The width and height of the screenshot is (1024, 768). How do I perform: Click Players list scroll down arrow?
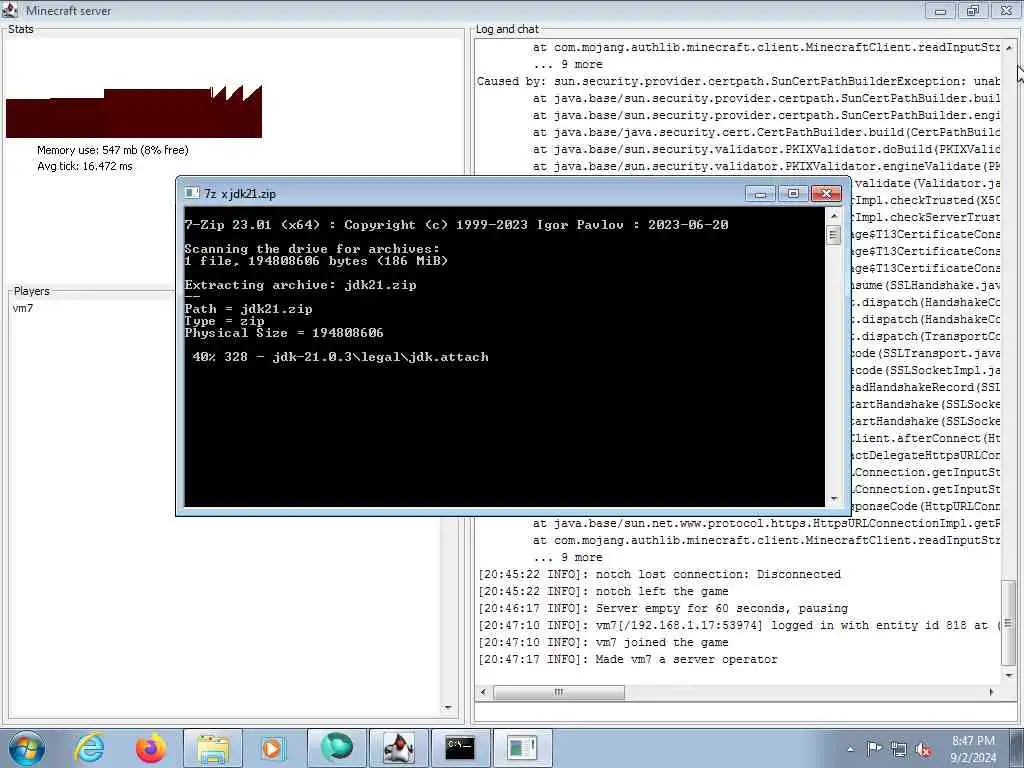point(447,707)
